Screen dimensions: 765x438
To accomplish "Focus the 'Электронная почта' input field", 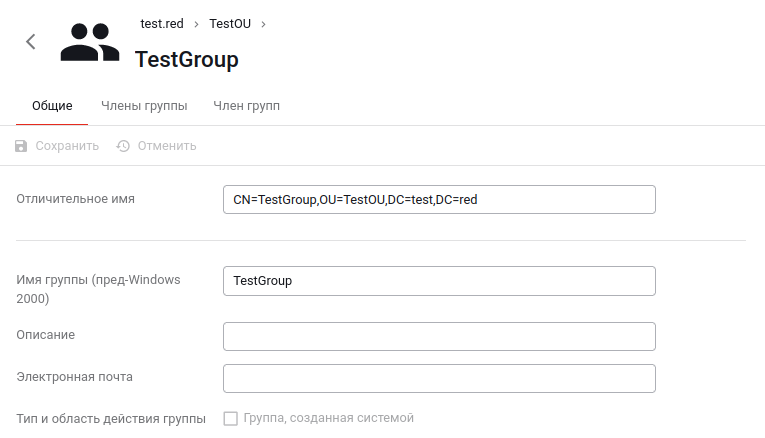I will tap(439, 379).
